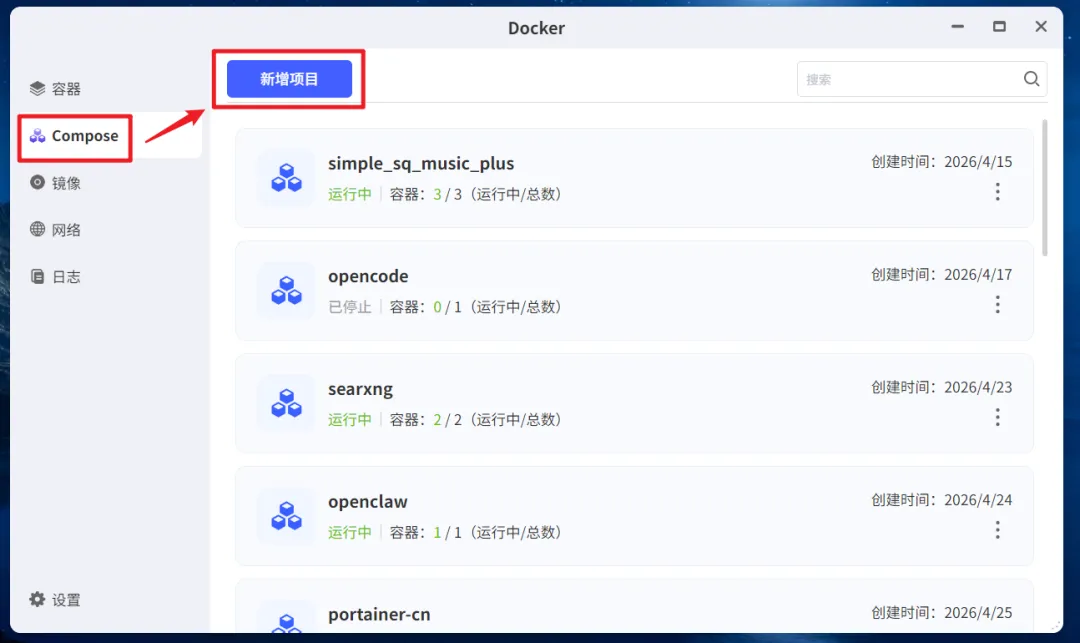The image size is (1080, 643).
Task: Click the 已停止 status of opencode
Action: click(350, 307)
